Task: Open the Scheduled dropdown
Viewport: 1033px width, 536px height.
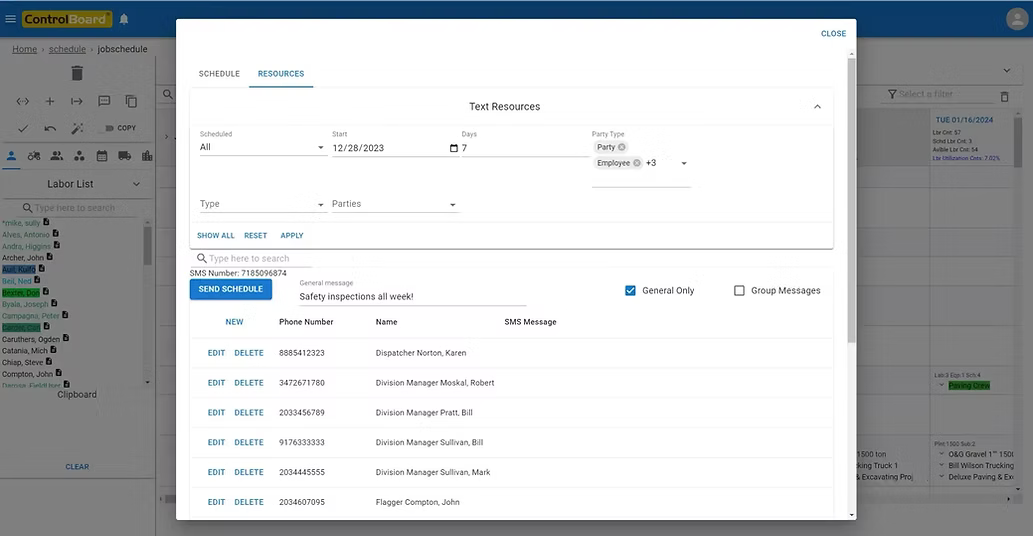Action: point(262,148)
